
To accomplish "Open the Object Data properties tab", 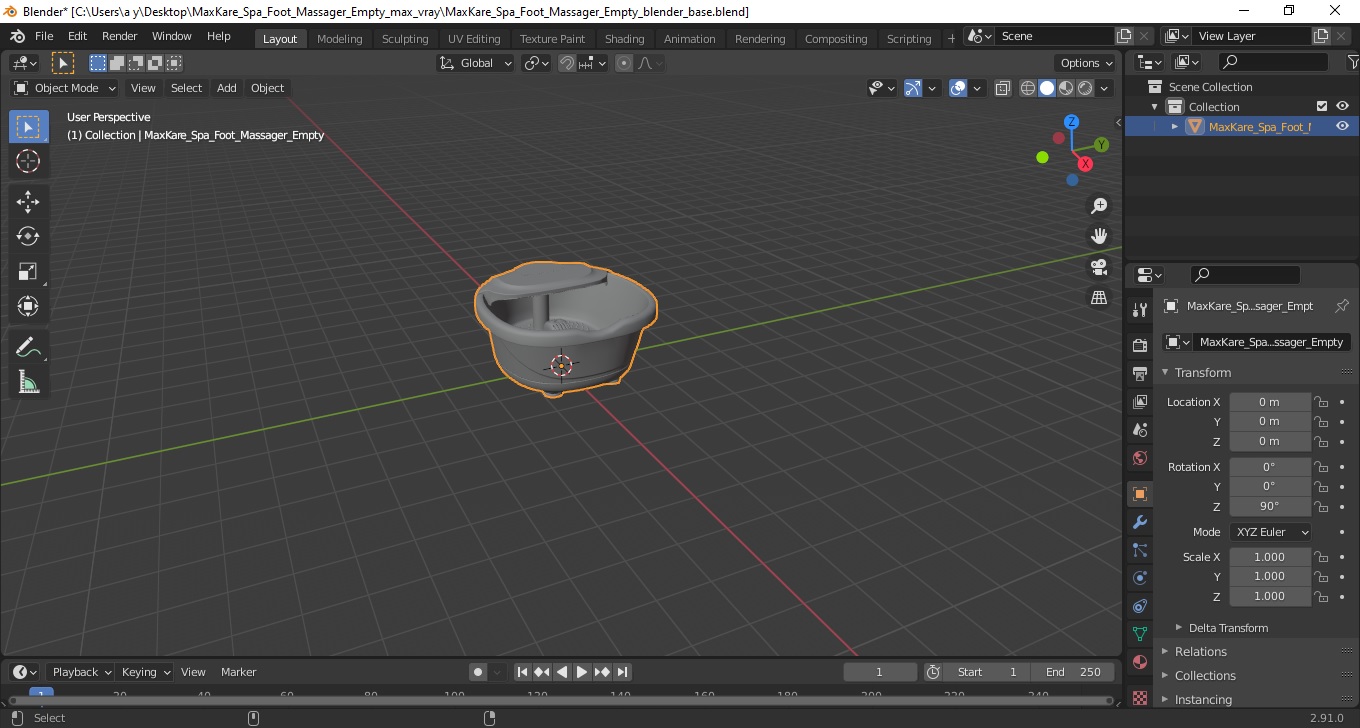I will coord(1140,634).
